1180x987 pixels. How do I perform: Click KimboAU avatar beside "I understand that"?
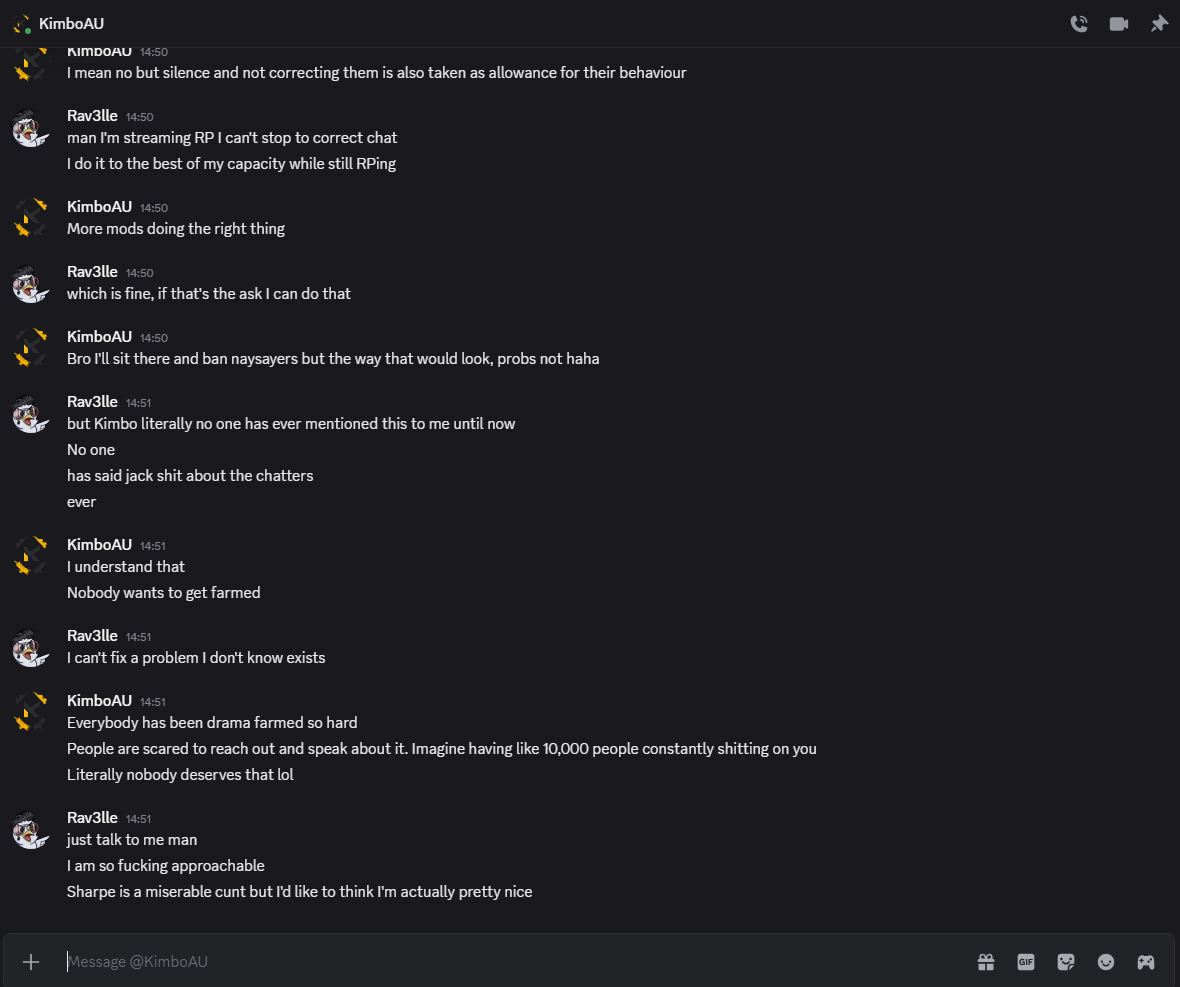point(31,557)
